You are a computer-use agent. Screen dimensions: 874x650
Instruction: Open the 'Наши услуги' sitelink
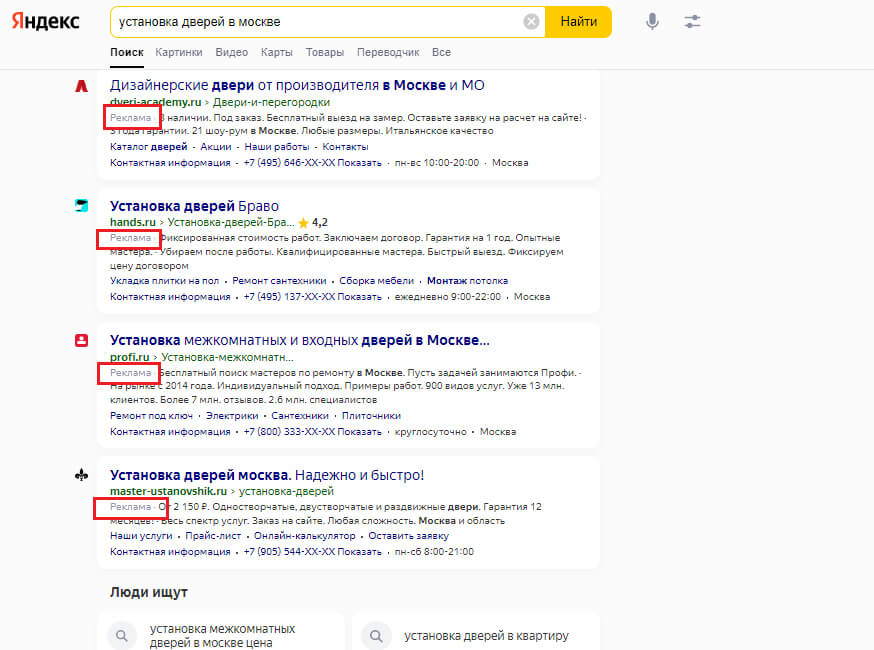coord(141,536)
